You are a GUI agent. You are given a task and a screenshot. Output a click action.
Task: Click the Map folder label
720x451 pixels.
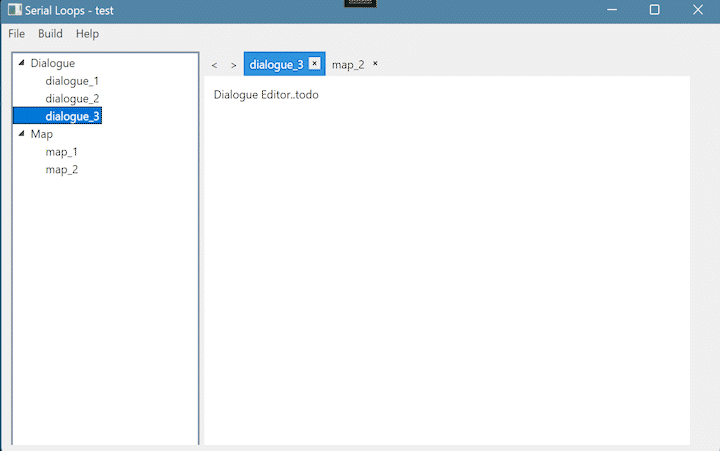click(x=42, y=134)
